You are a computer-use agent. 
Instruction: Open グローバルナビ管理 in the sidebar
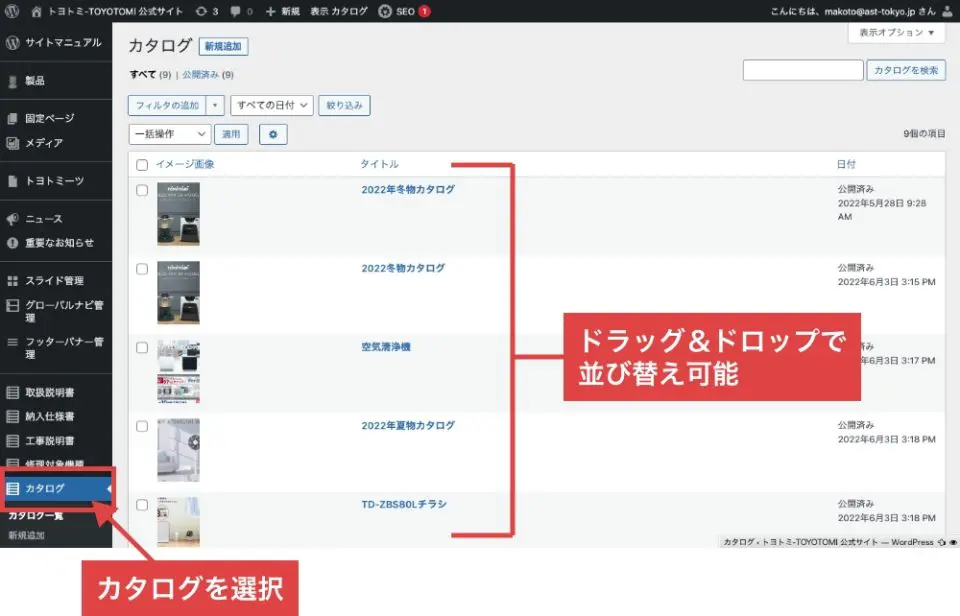click(x=56, y=311)
